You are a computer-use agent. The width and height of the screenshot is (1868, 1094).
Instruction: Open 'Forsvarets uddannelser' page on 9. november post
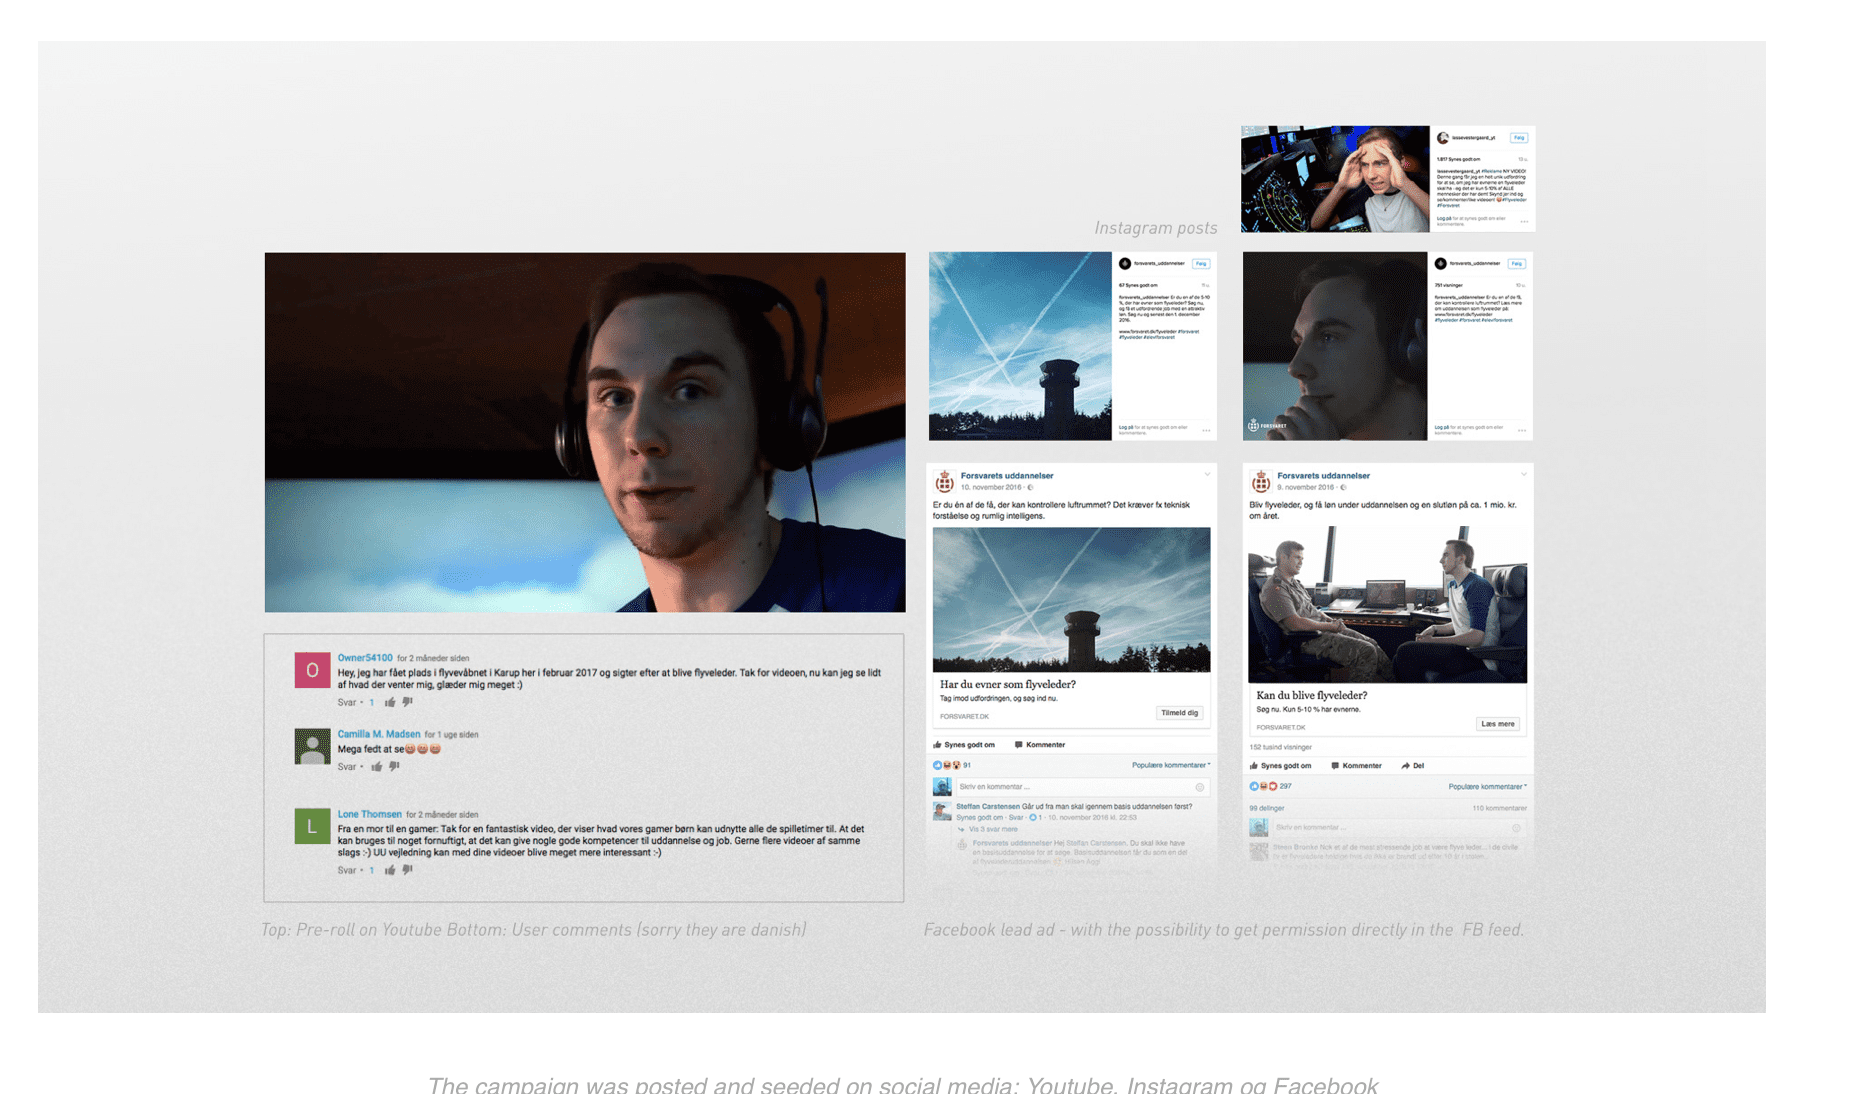tap(1323, 476)
